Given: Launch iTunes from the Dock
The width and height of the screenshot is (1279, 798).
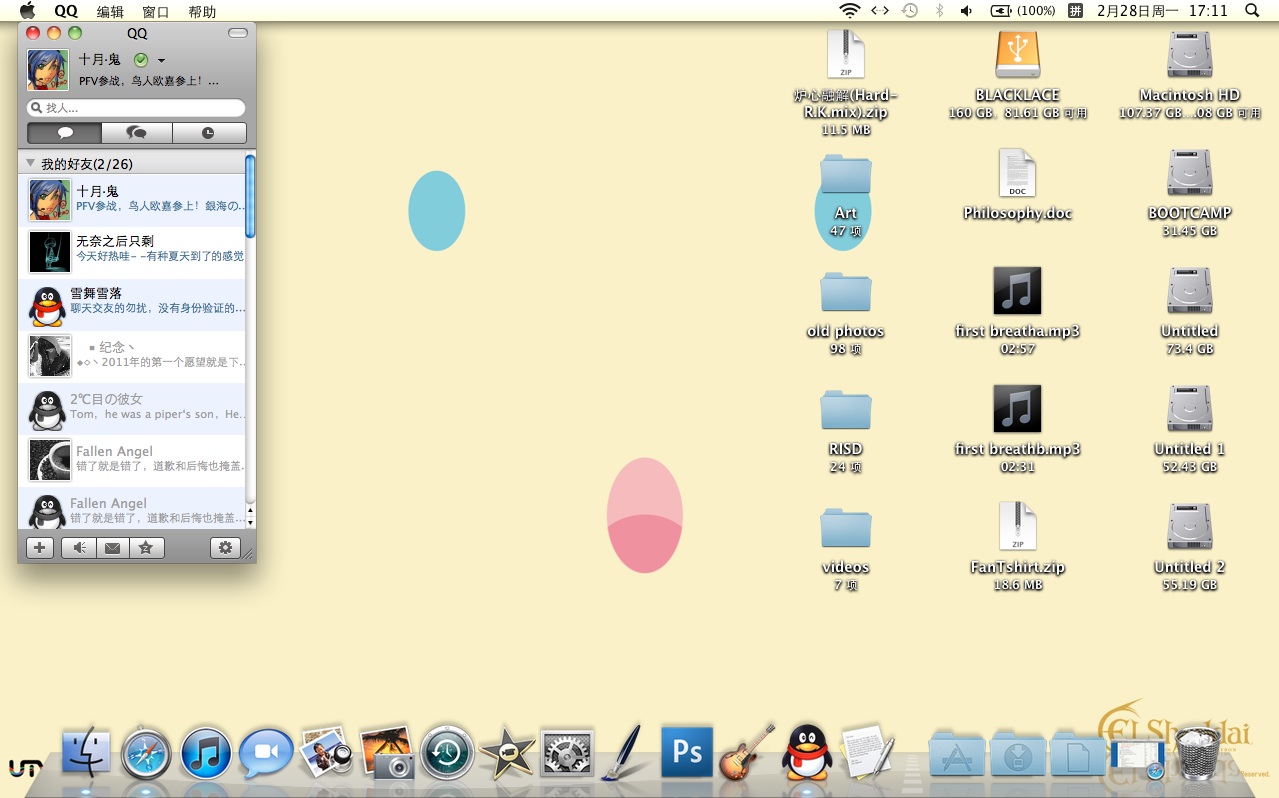Looking at the screenshot, I should pos(206,753).
